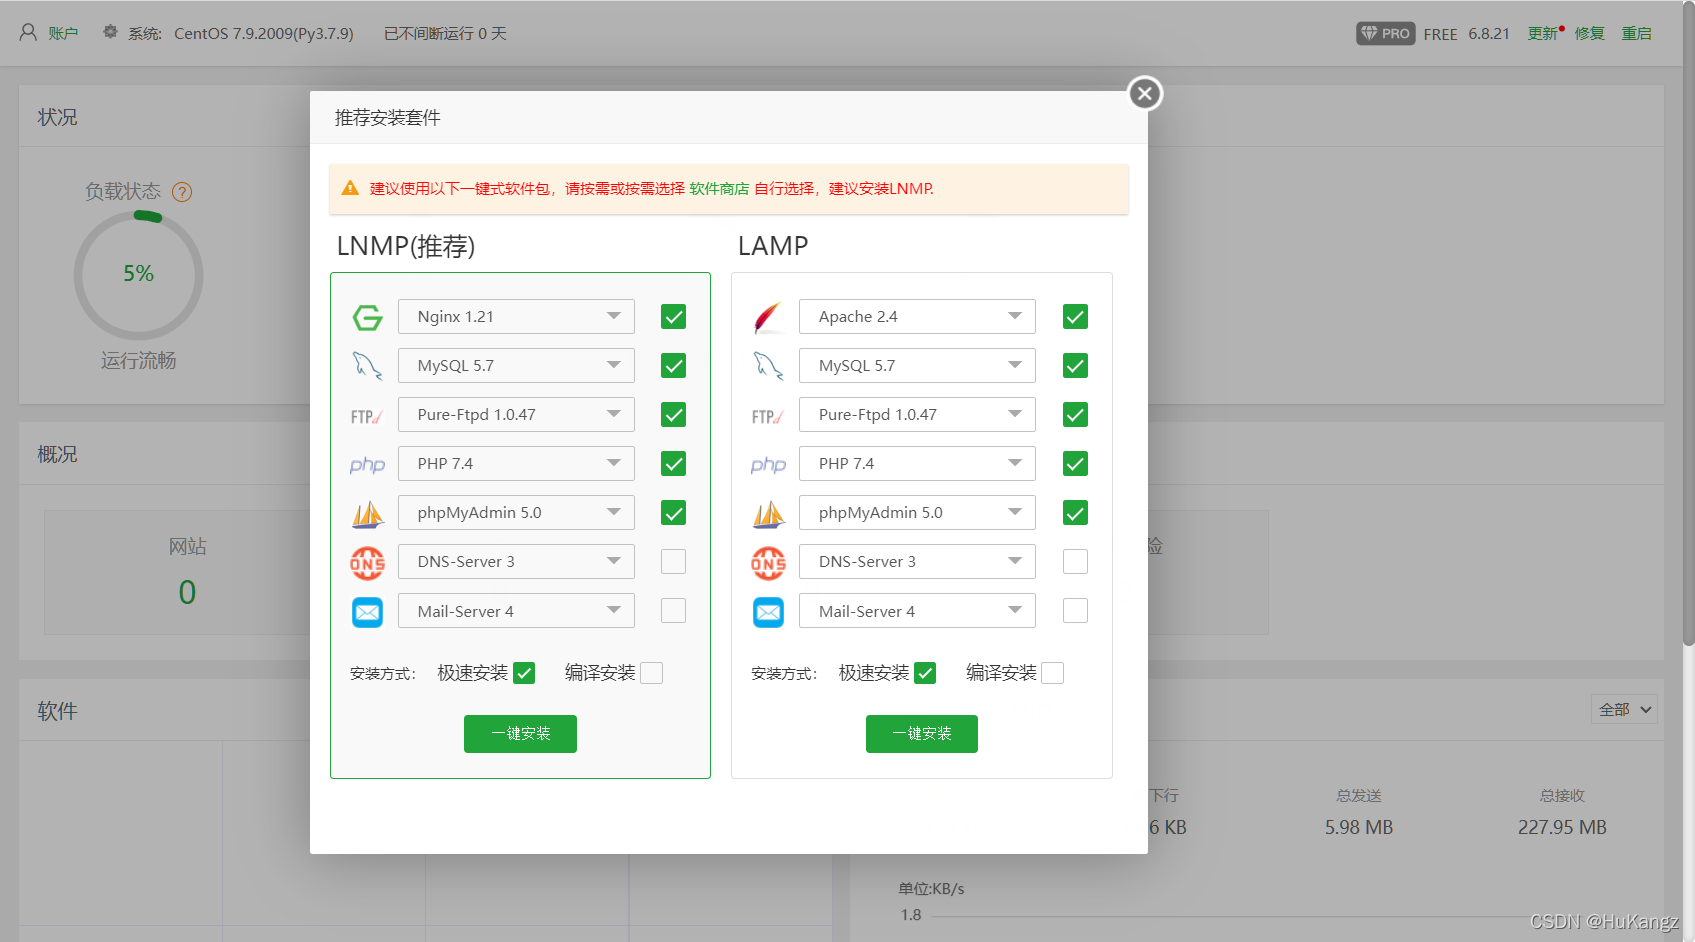Image resolution: width=1695 pixels, height=942 pixels.
Task: Uncheck MySQL 5.7 in LNMP
Action: coord(673,366)
